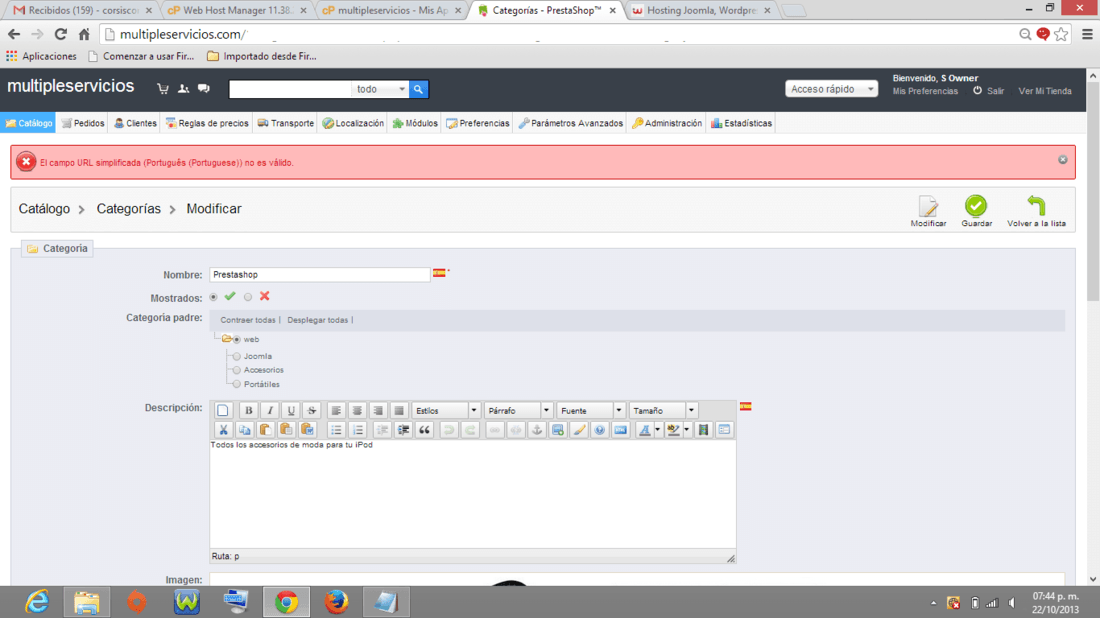The height and width of the screenshot is (618, 1100).
Task: Open the Estadísticas menu tab
Action: tap(742, 123)
